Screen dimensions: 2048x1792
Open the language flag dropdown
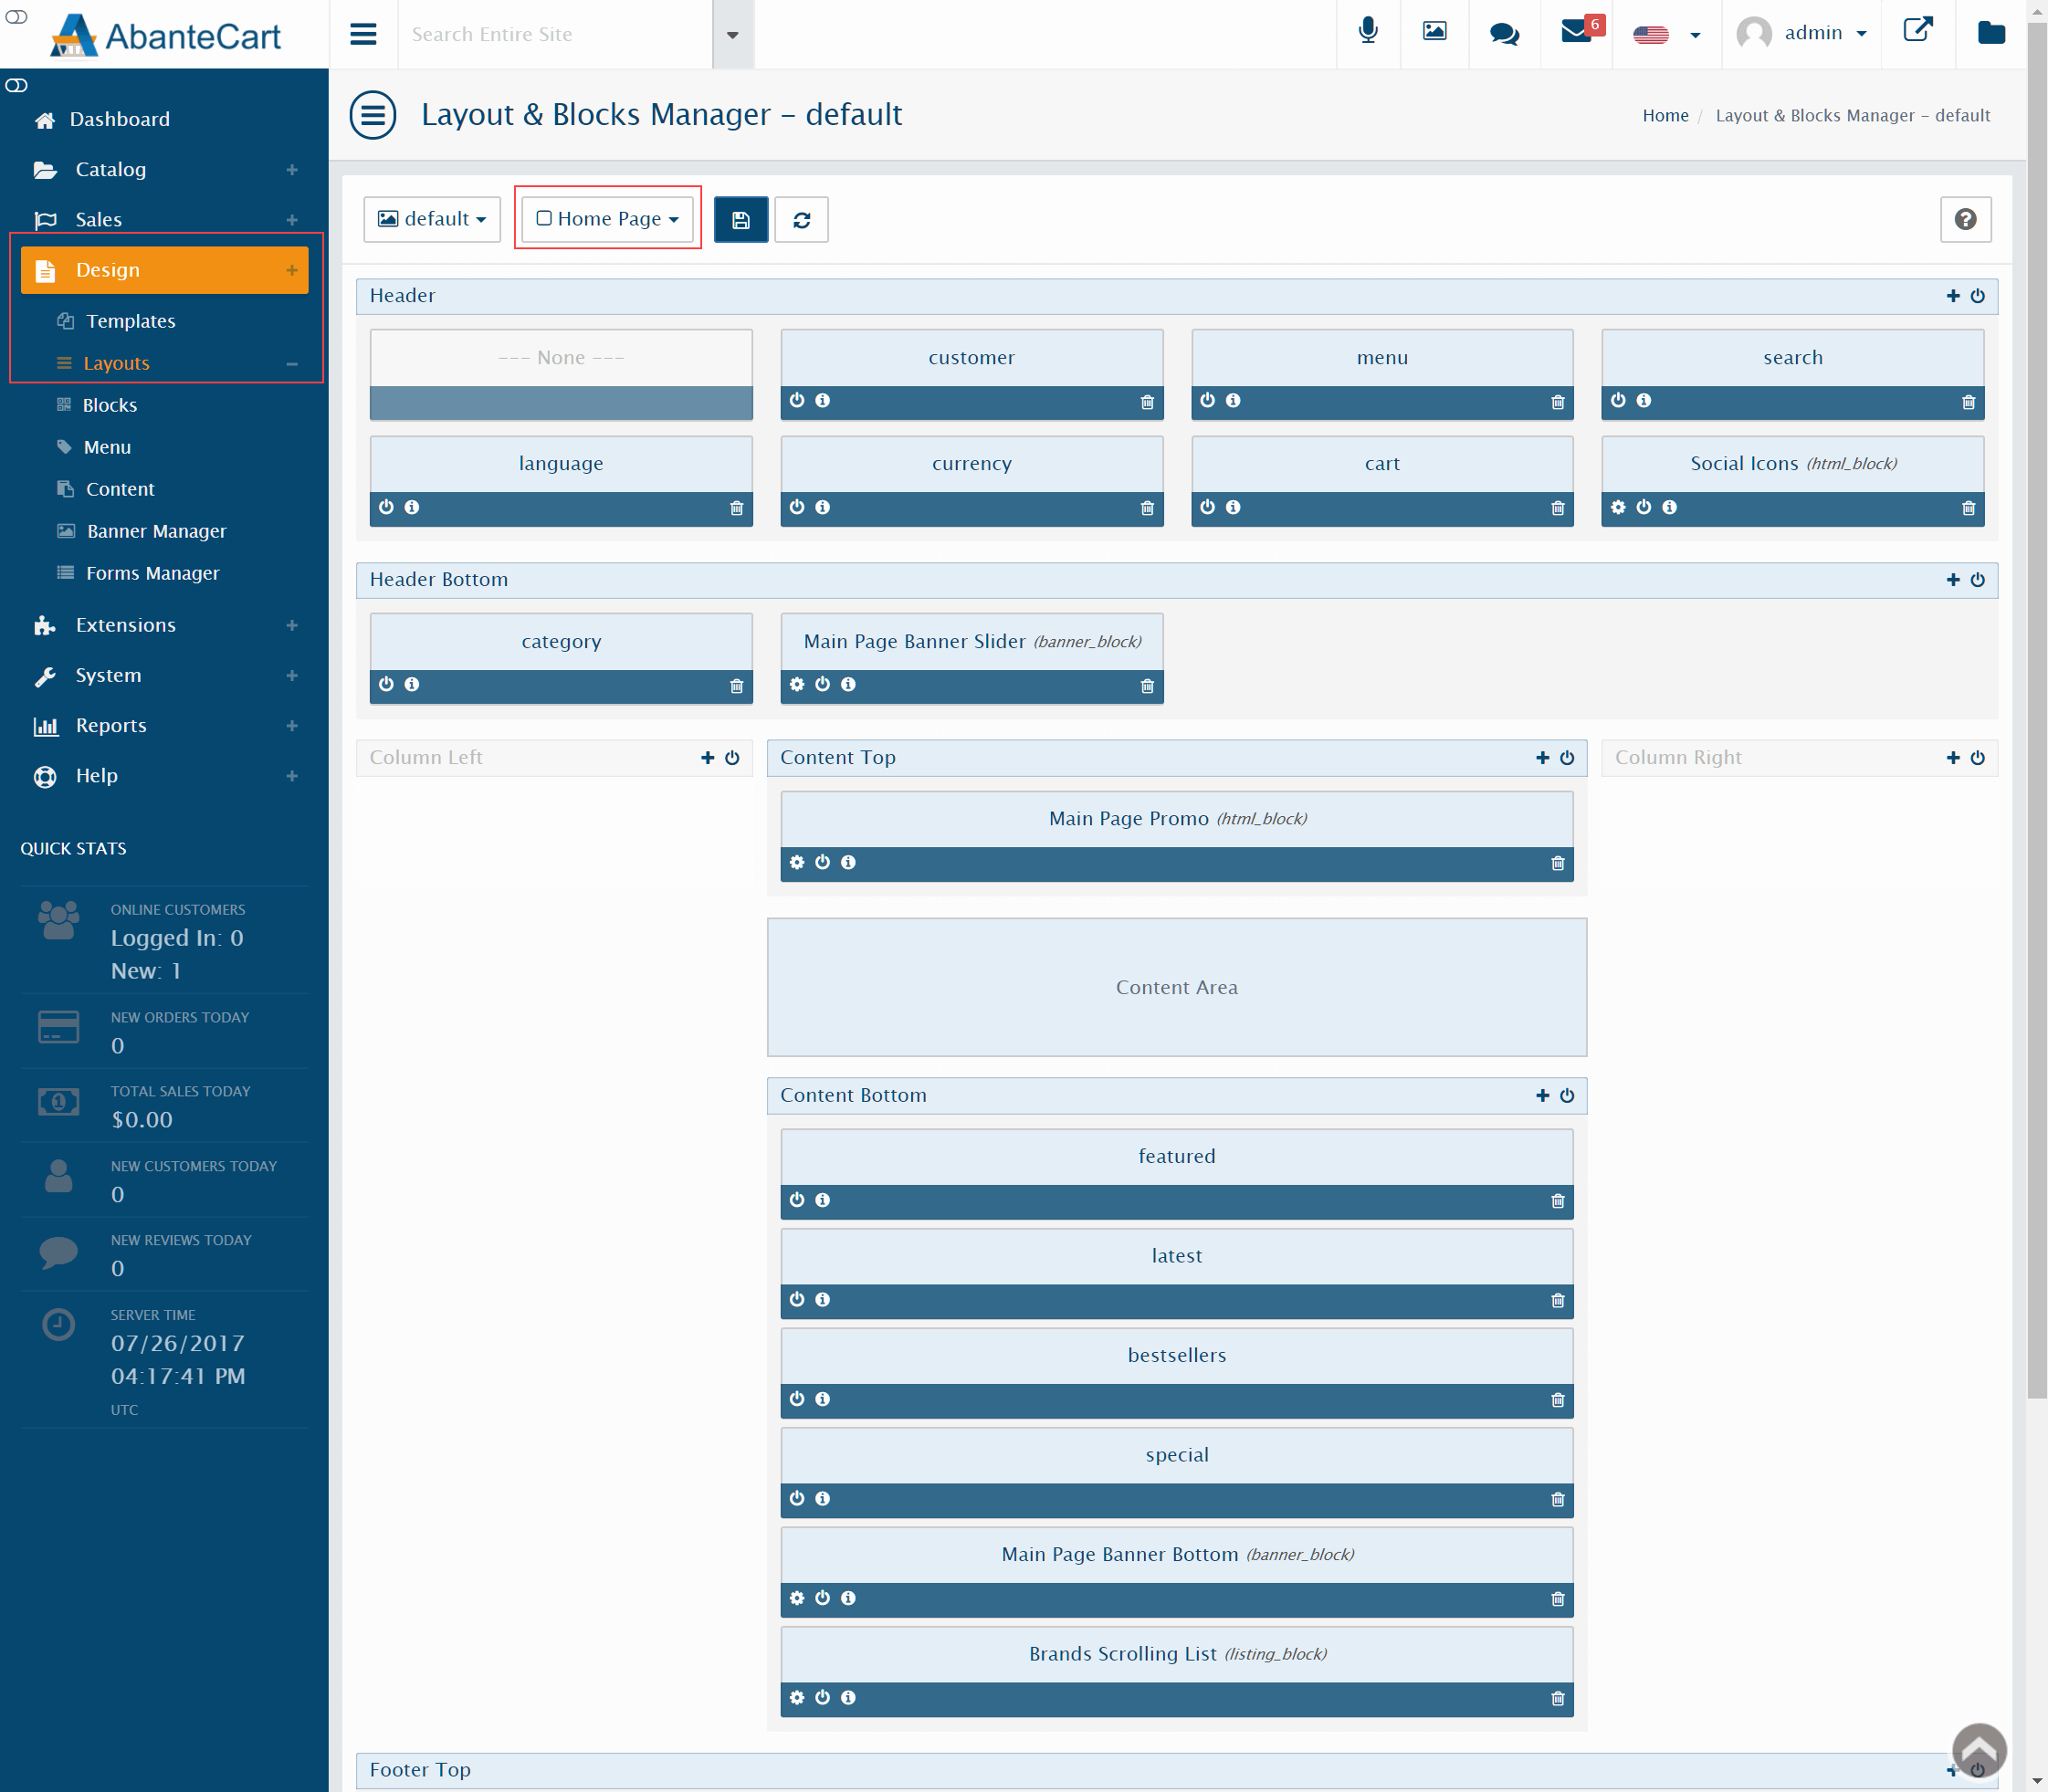(x=1666, y=34)
